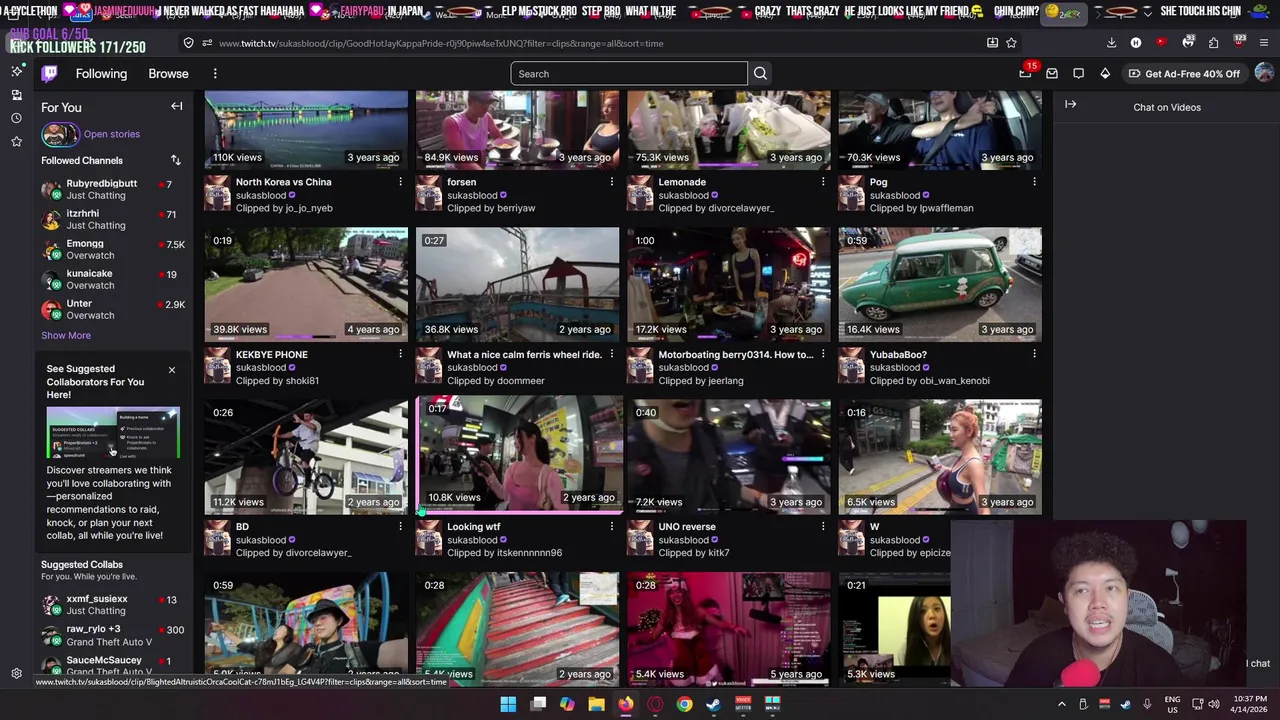The image size is (1280, 720).
Task: Sort the Followed Channels list
Action: coord(175,160)
